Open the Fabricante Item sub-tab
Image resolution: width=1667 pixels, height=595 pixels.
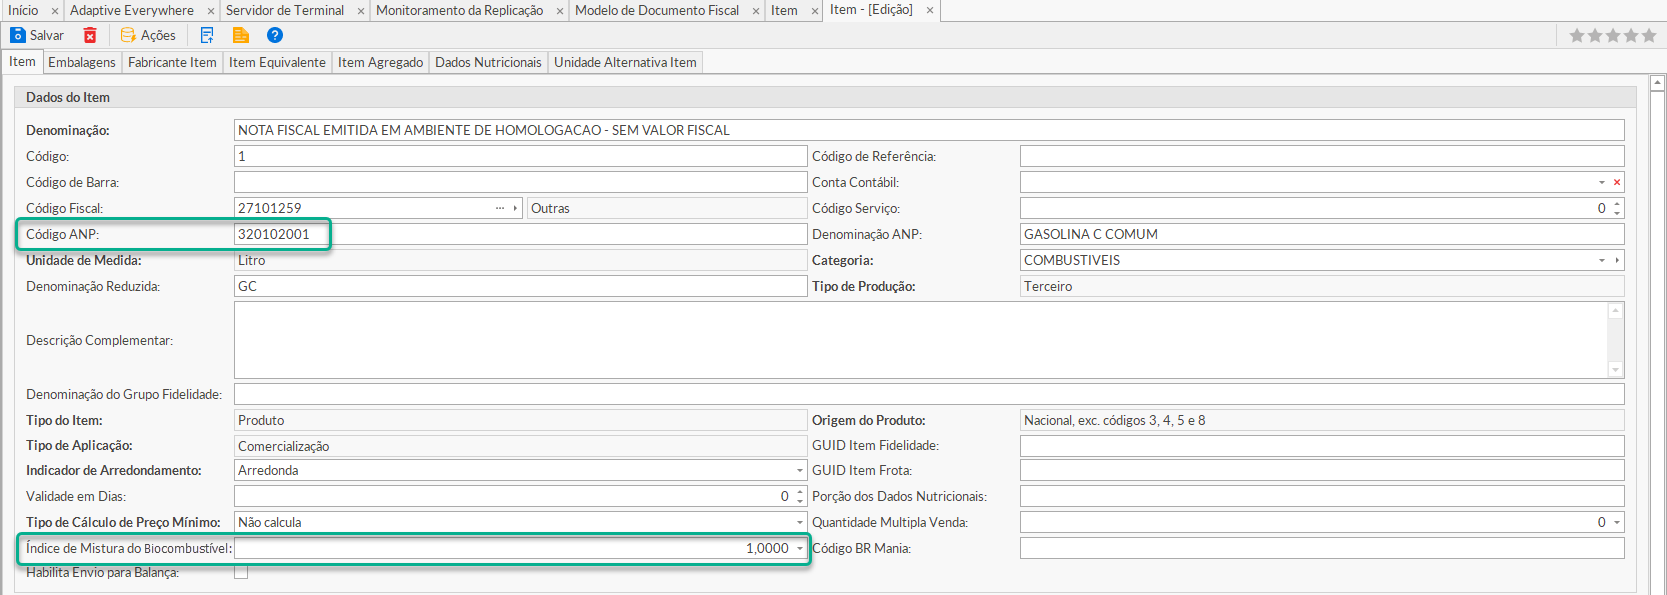(x=172, y=62)
